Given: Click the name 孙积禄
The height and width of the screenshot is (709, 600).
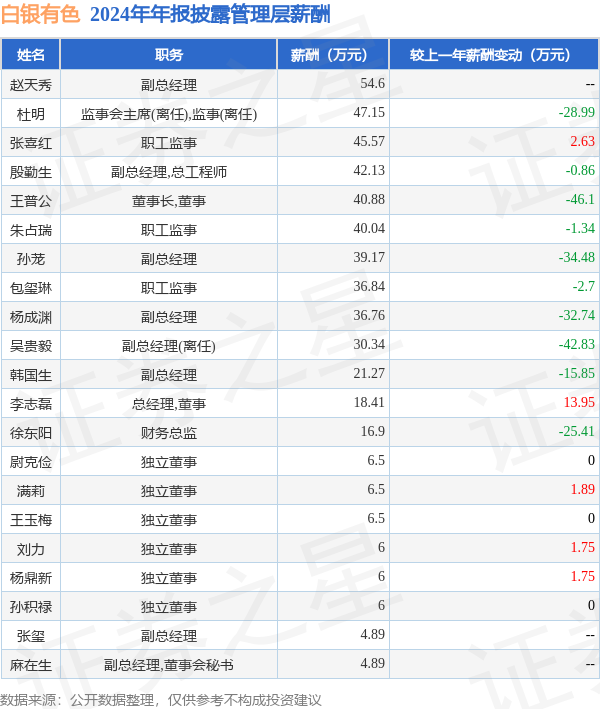Looking at the screenshot, I should [31, 607].
